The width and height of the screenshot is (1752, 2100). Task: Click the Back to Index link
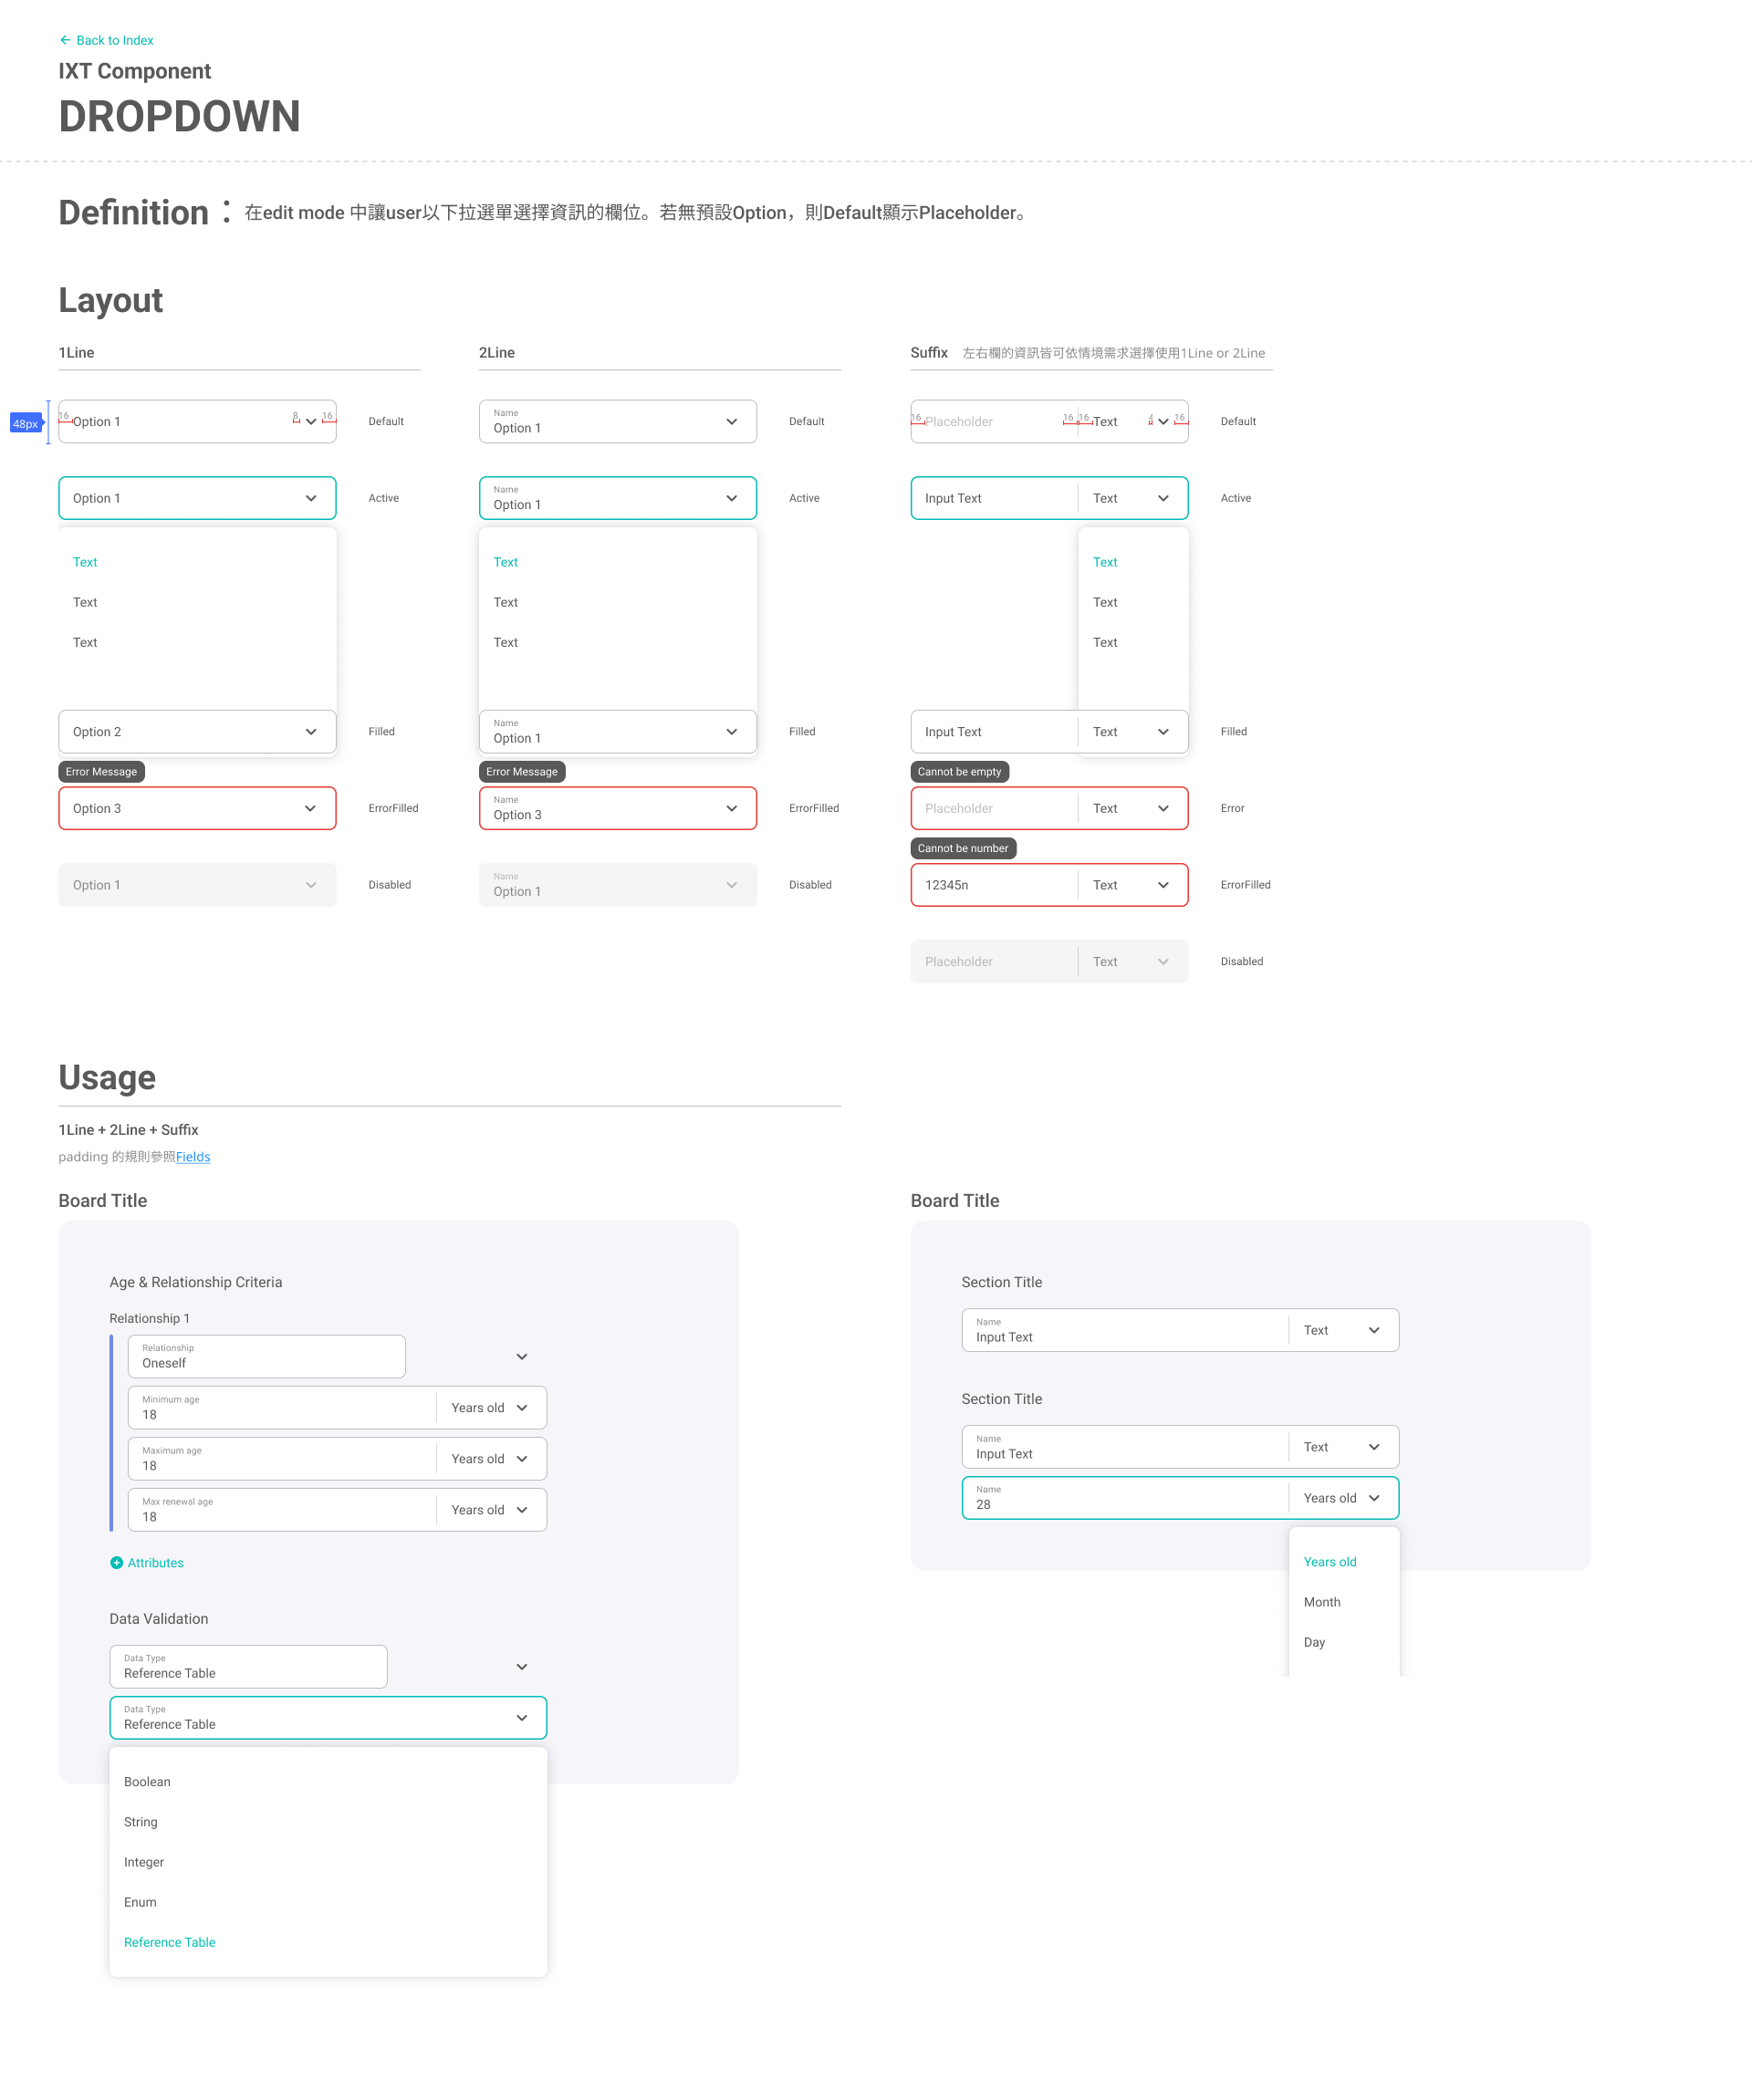click(114, 40)
